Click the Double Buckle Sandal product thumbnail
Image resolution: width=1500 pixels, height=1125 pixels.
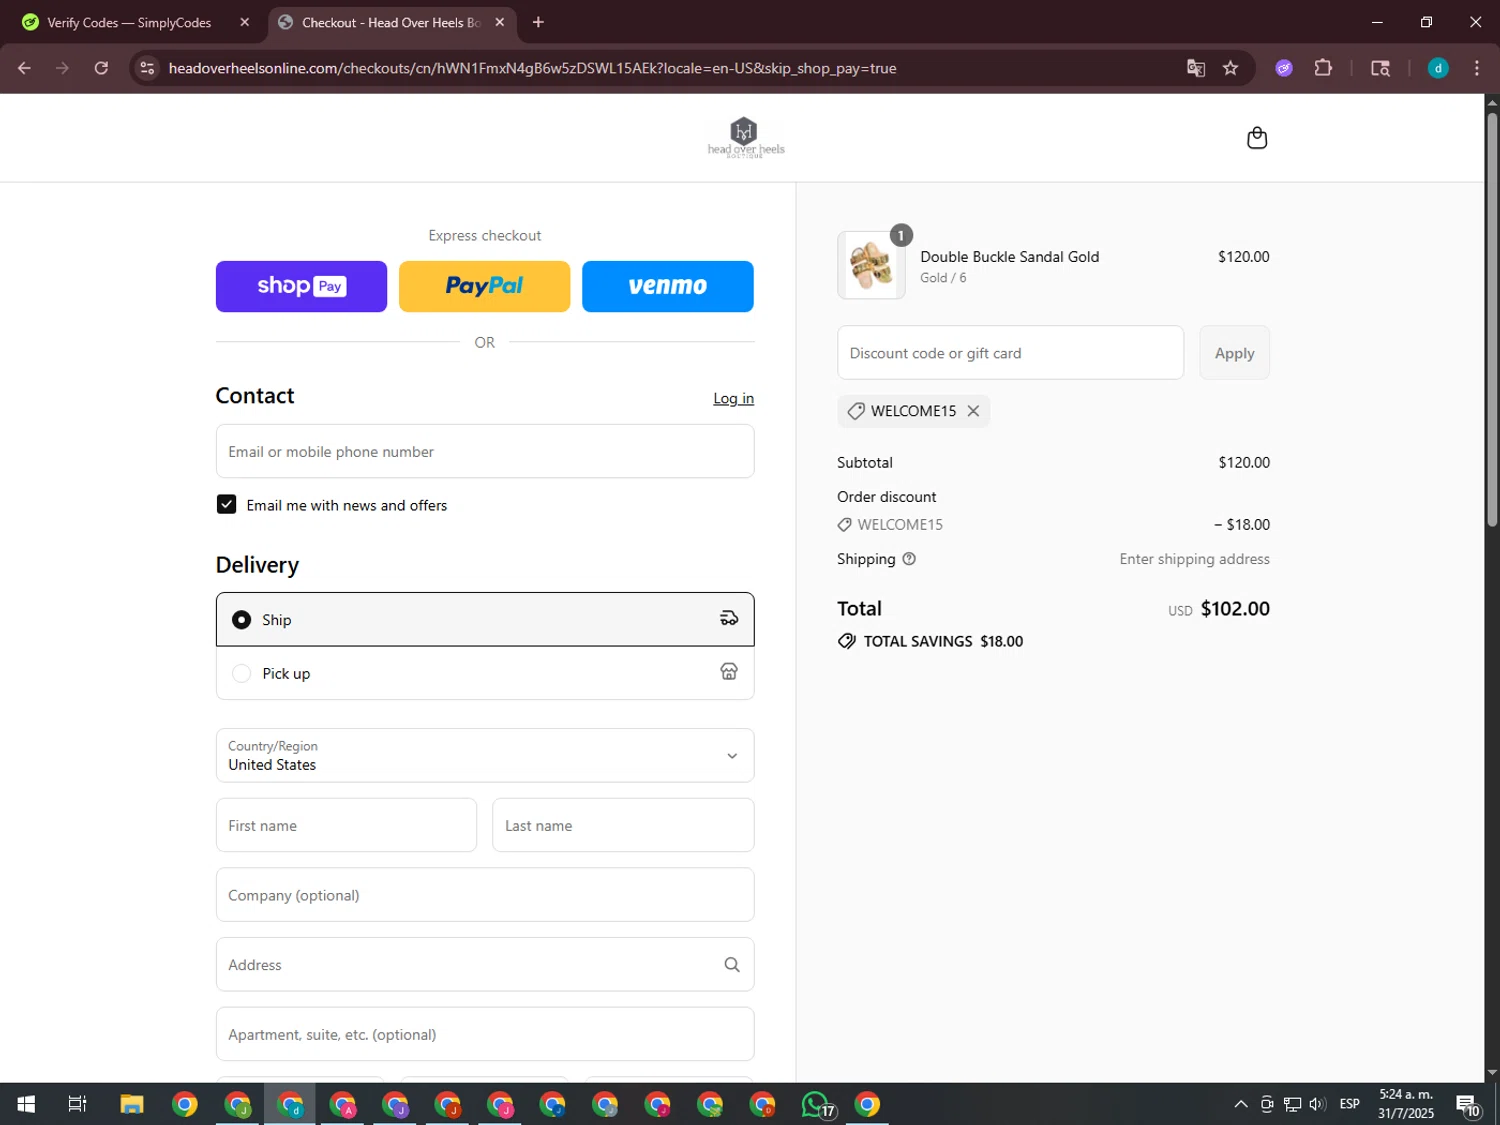[x=871, y=265]
